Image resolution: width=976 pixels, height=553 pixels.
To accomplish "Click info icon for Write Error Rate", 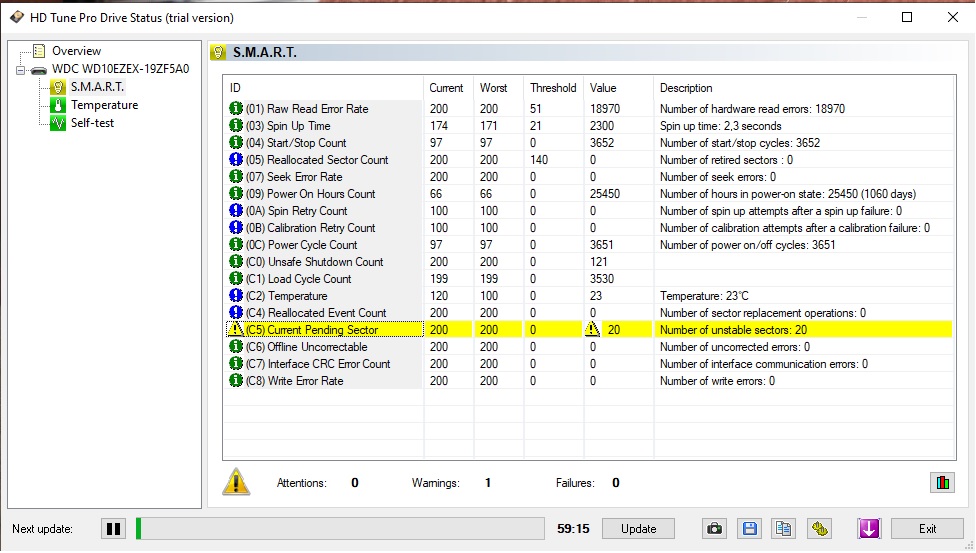I will point(235,380).
